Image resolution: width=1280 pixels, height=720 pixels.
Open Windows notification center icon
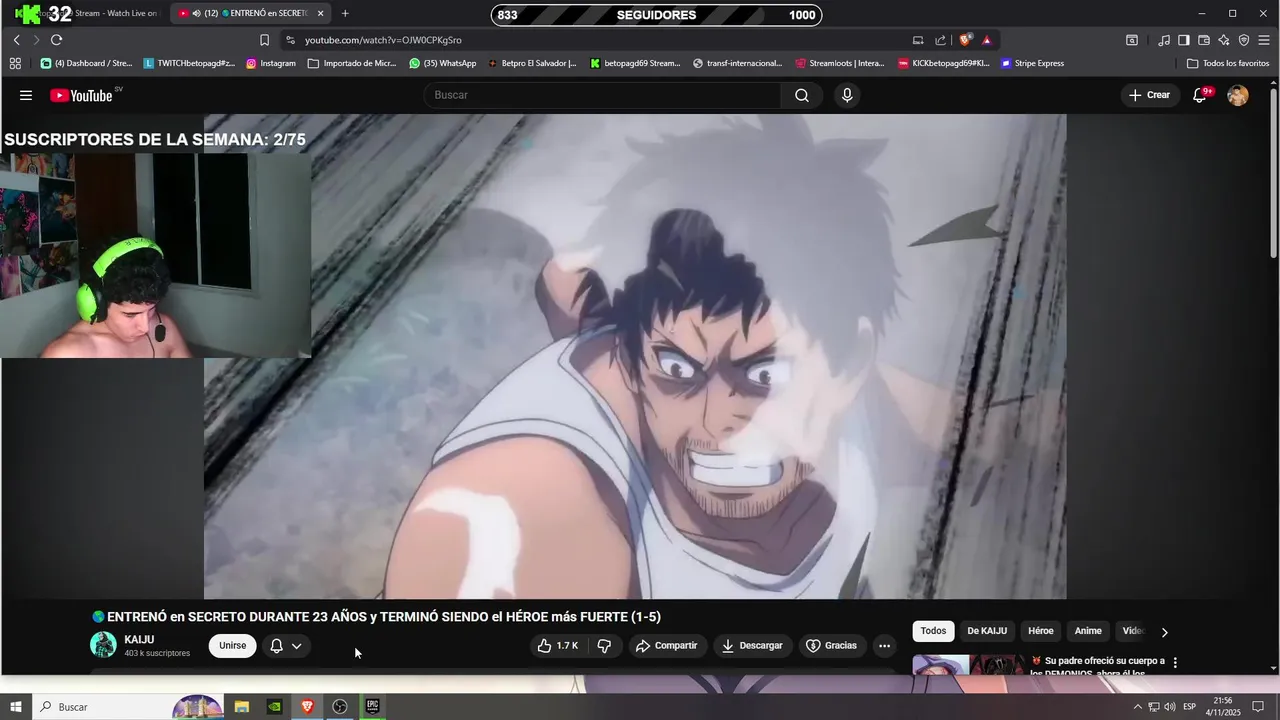click(1259, 707)
